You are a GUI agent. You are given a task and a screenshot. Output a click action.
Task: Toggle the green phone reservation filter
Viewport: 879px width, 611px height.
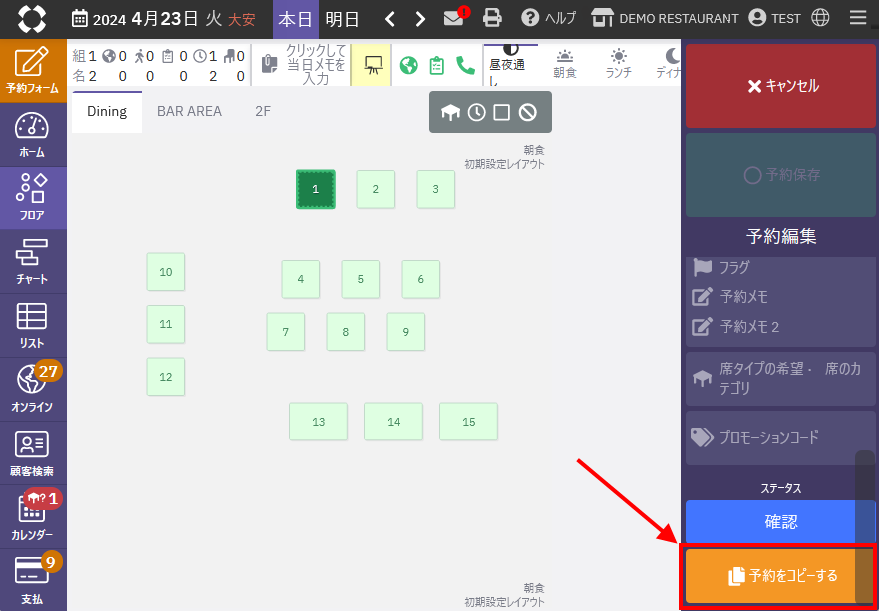[465, 65]
